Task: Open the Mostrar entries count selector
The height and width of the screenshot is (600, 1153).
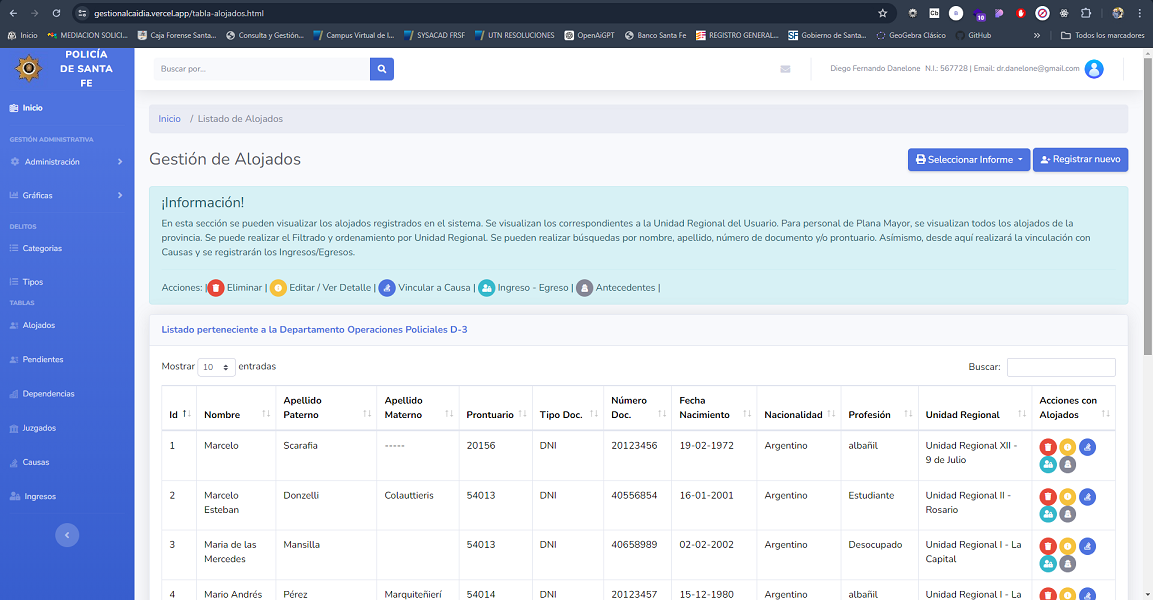Action: [x=216, y=367]
